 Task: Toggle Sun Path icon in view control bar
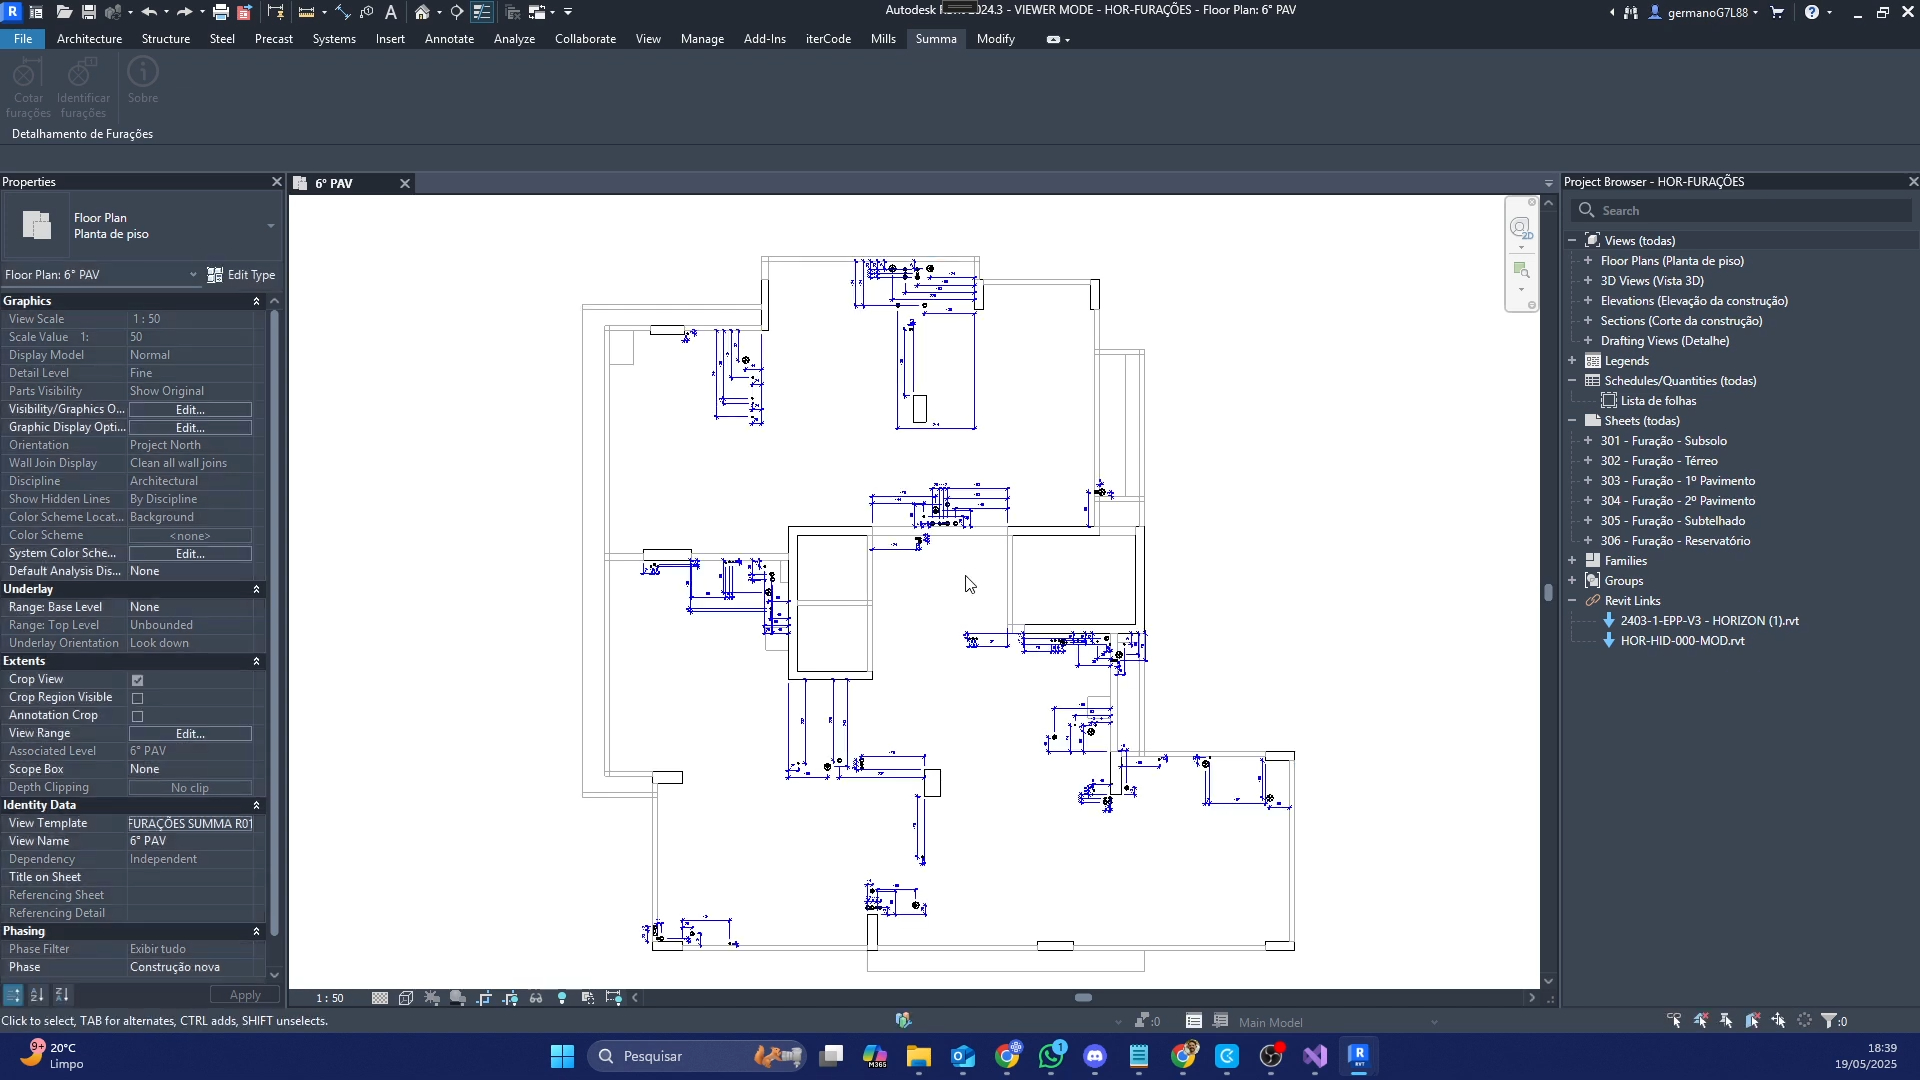pyautogui.click(x=432, y=998)
